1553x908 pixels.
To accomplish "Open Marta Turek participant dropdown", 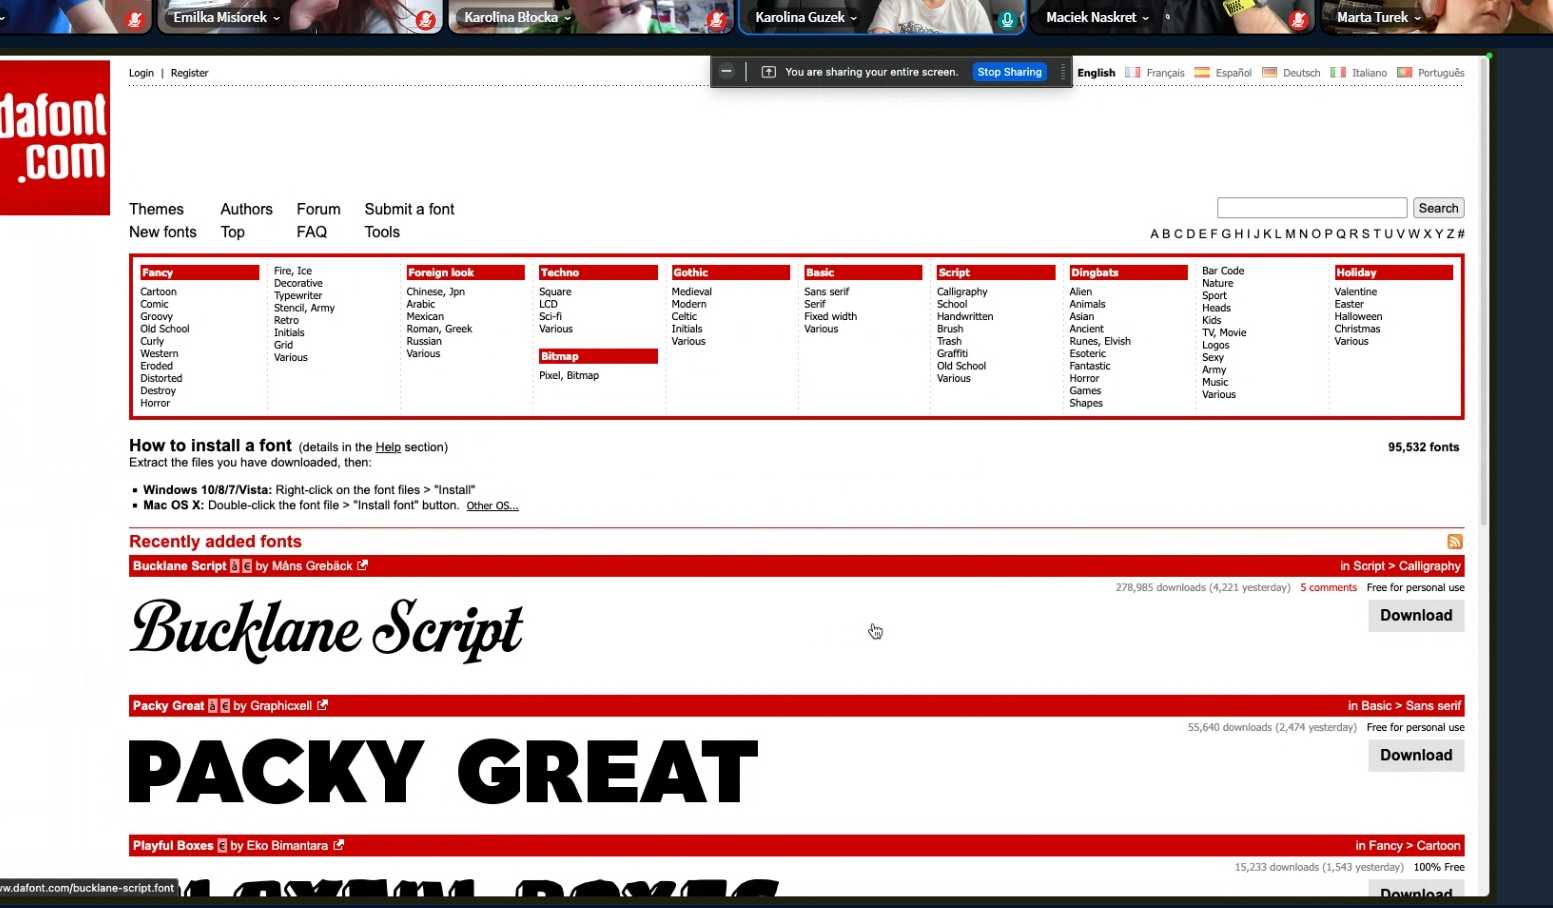I will 1418,18.
